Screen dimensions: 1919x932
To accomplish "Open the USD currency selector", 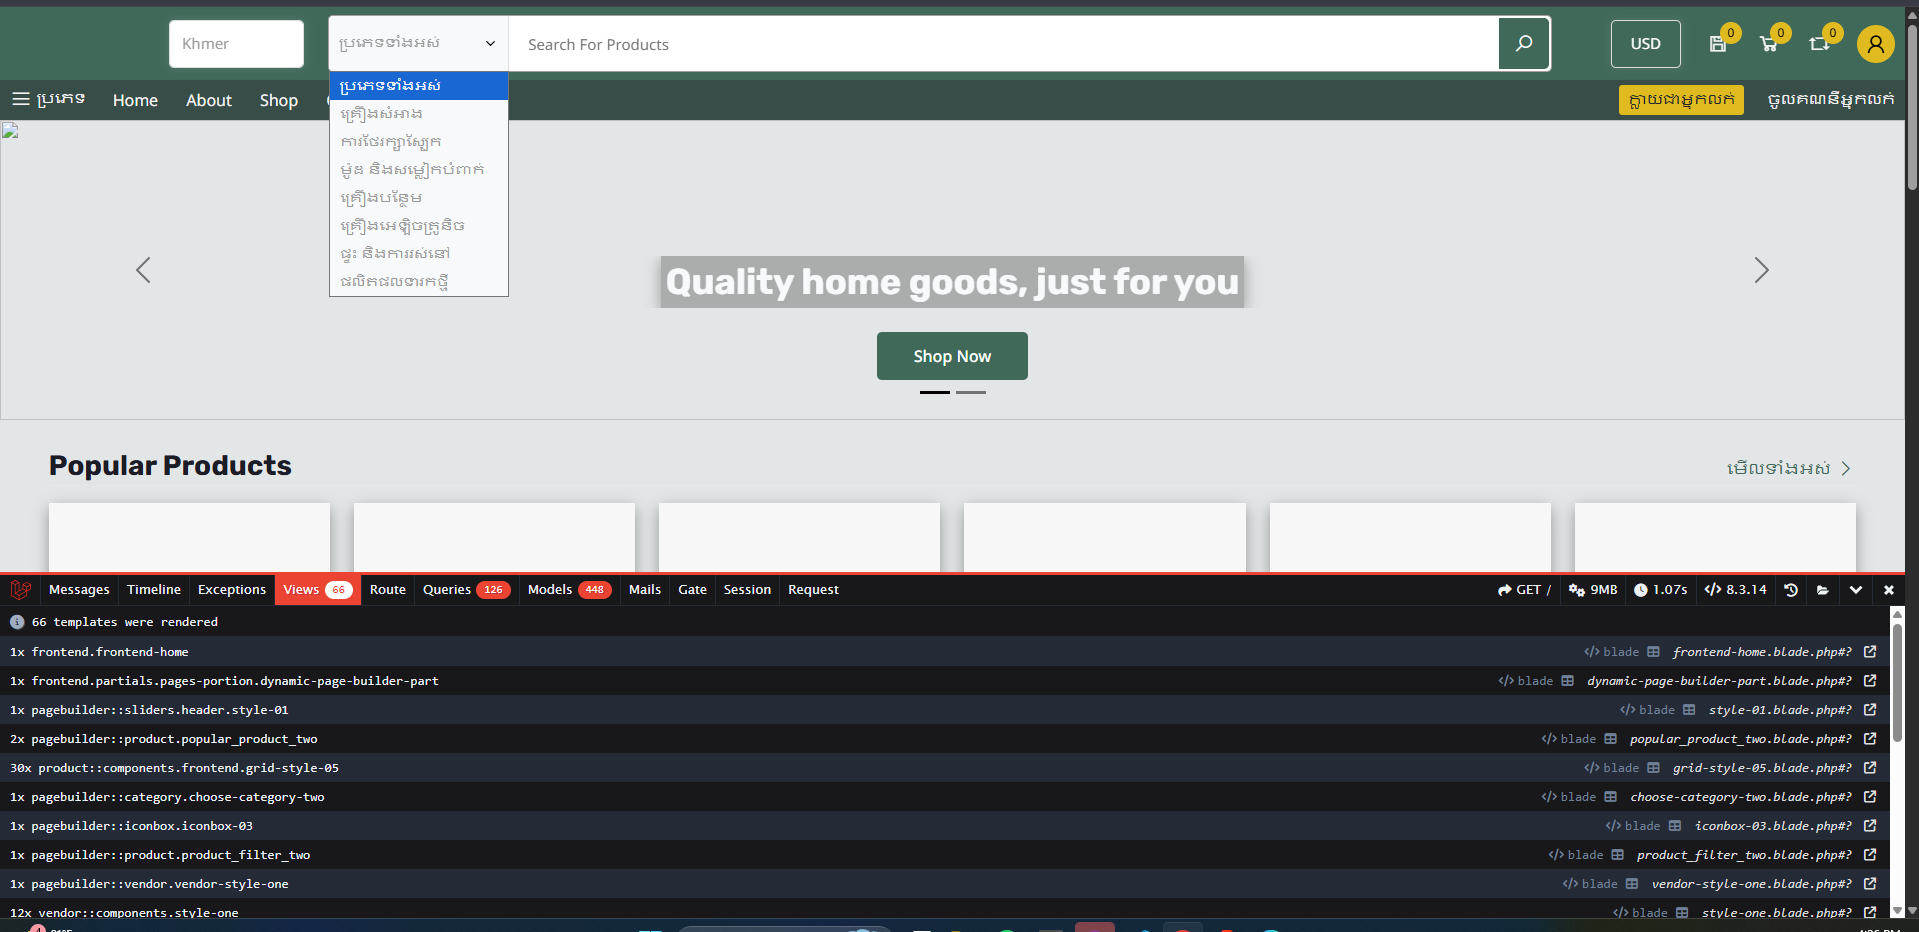I will point(1645,44).
